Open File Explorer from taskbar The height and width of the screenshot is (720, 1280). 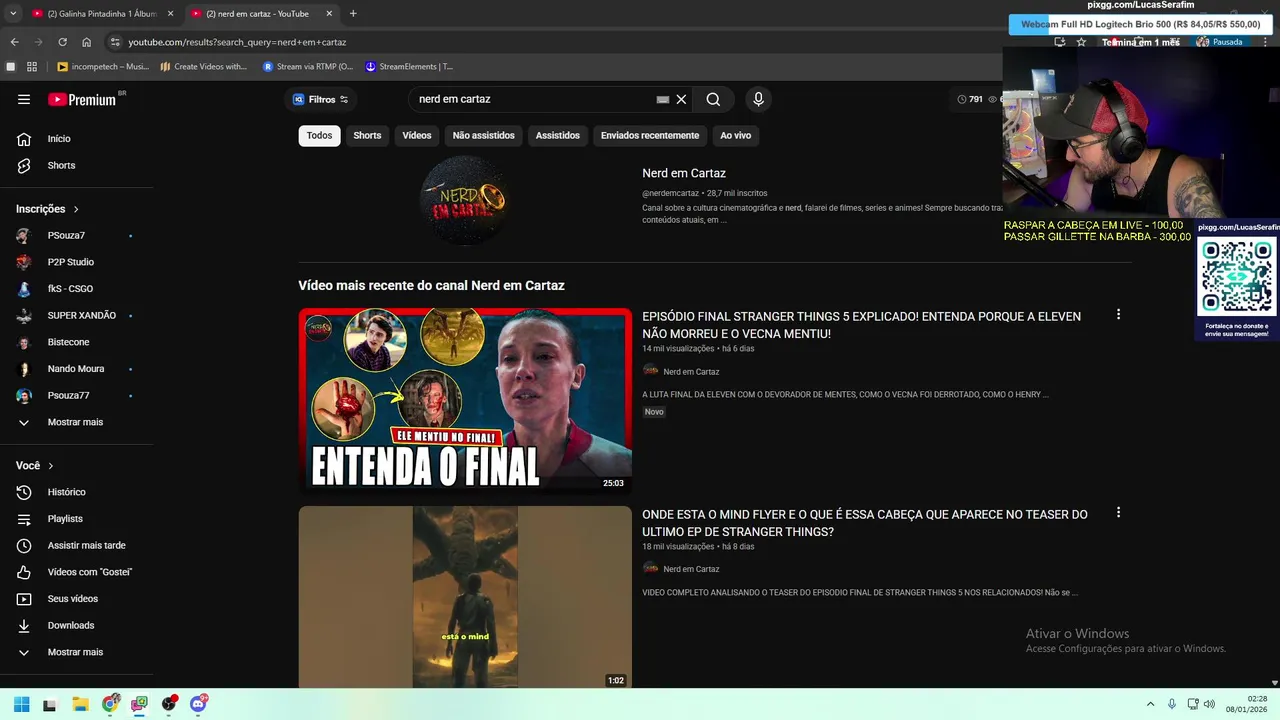click(x=80, y=704)
